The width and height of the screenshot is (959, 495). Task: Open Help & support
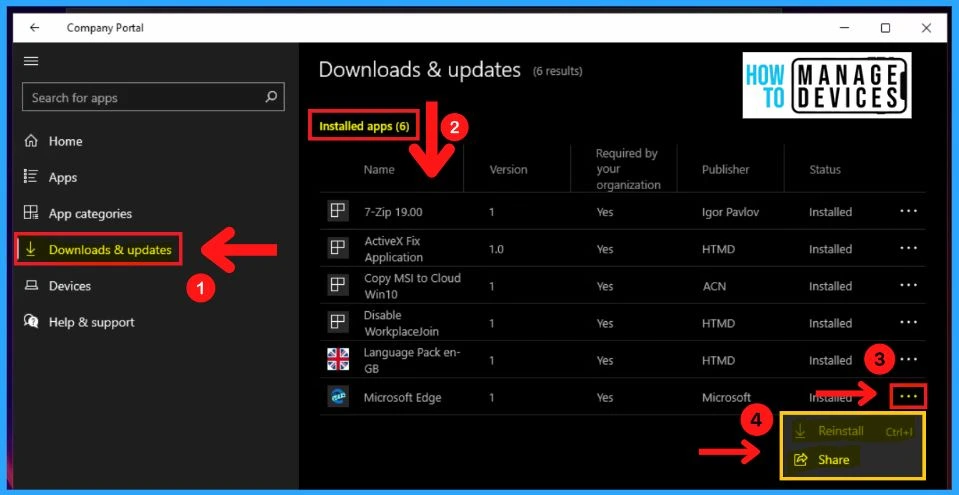click(92, 322)
